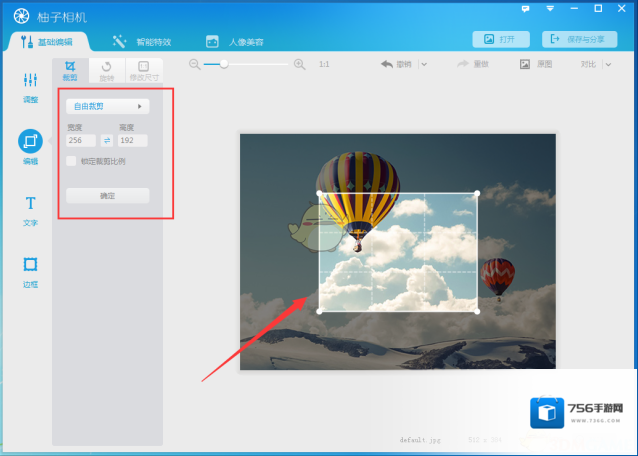The height and width of the screenshot is (456, 638).
Task: Open the 旋转 rotate sub-tab
Action: point(107,70)
